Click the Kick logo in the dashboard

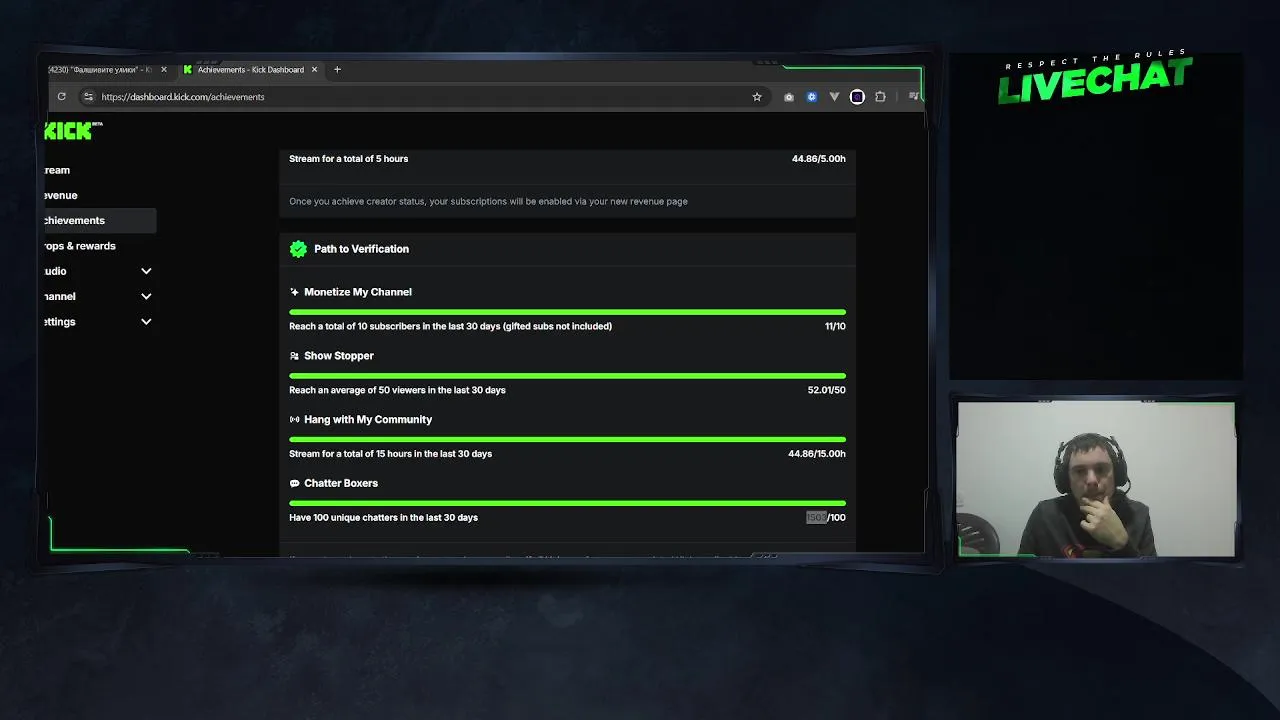point(72,131)
